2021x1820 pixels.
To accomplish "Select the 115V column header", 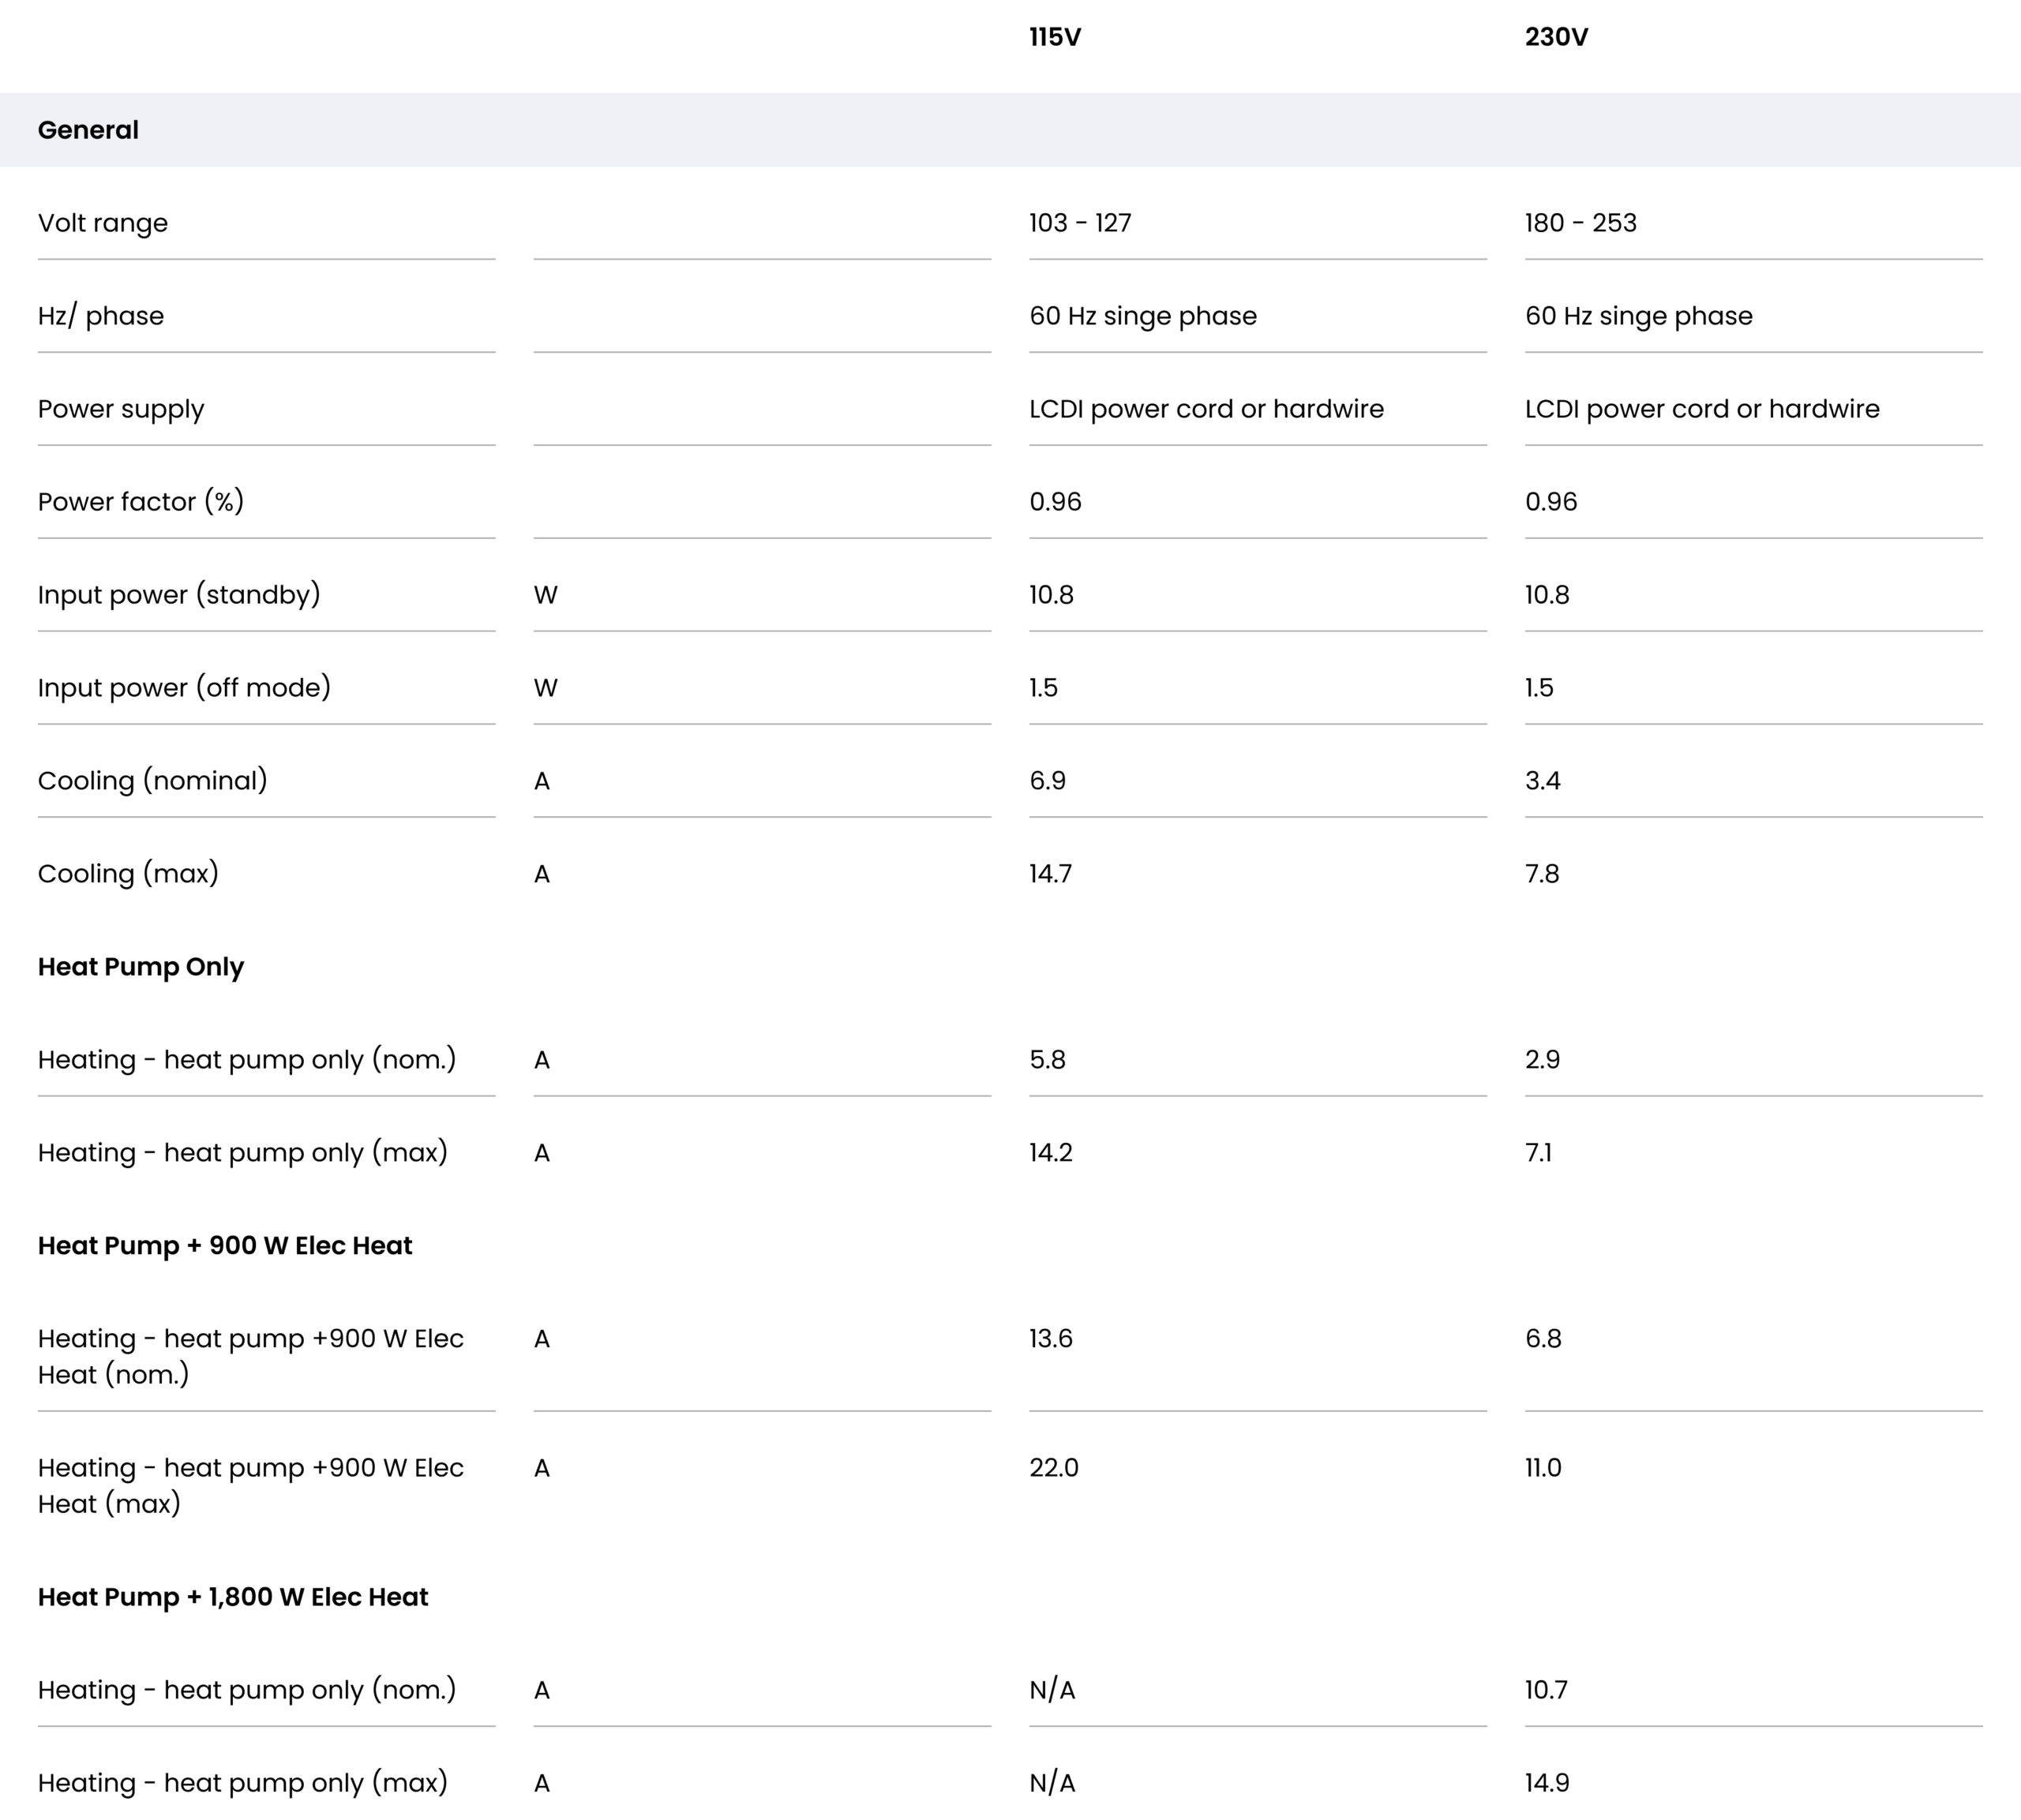I will click(x=1055, y=37).
